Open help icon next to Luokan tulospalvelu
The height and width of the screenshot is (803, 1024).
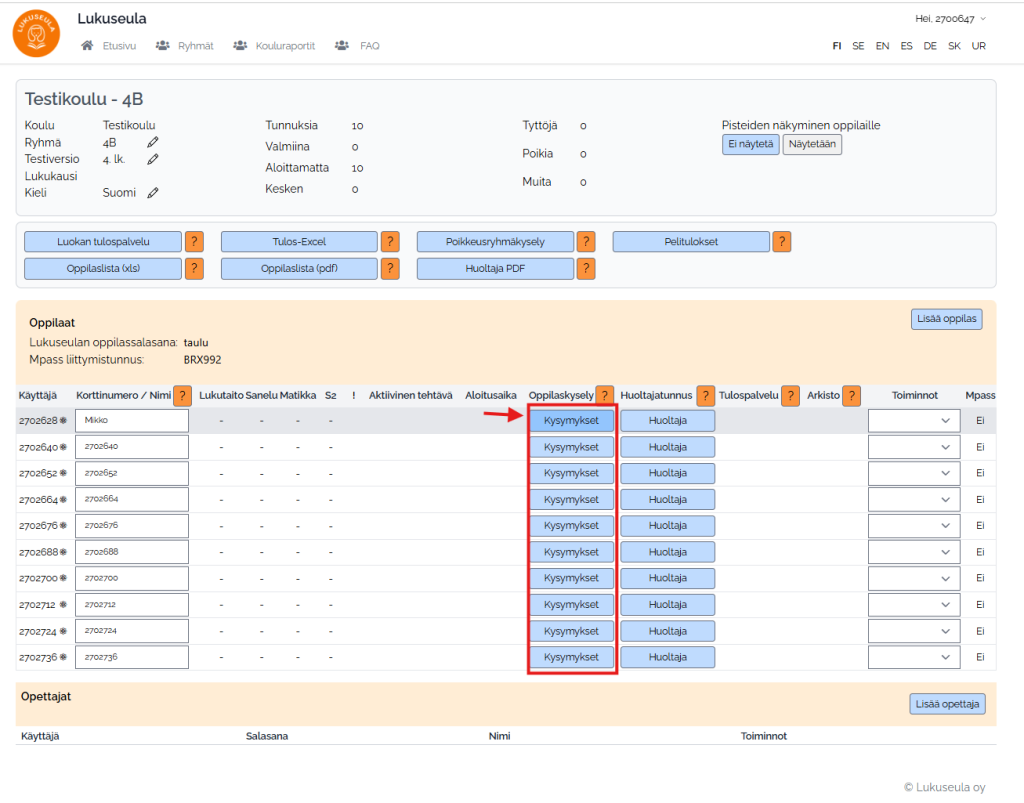[x=194, y=242]
